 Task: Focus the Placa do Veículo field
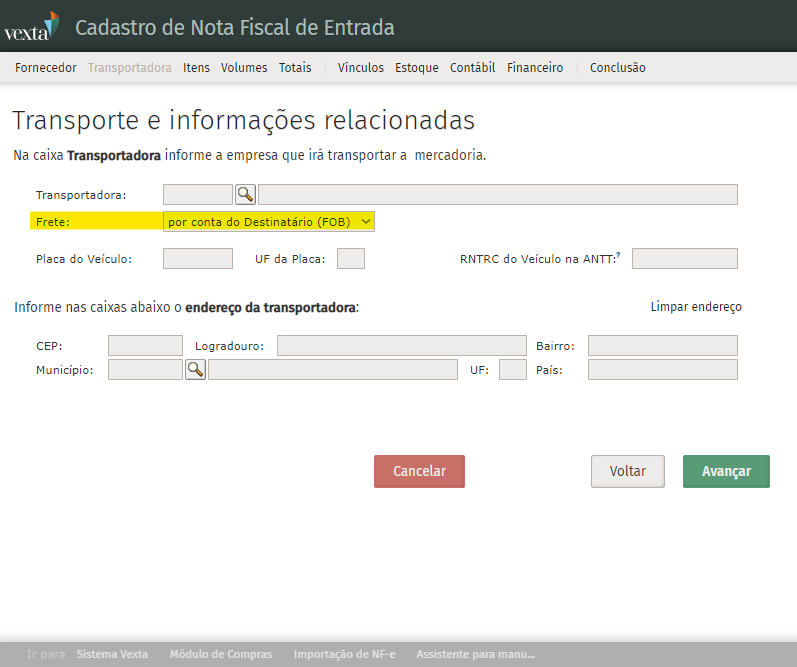(198, 259)
